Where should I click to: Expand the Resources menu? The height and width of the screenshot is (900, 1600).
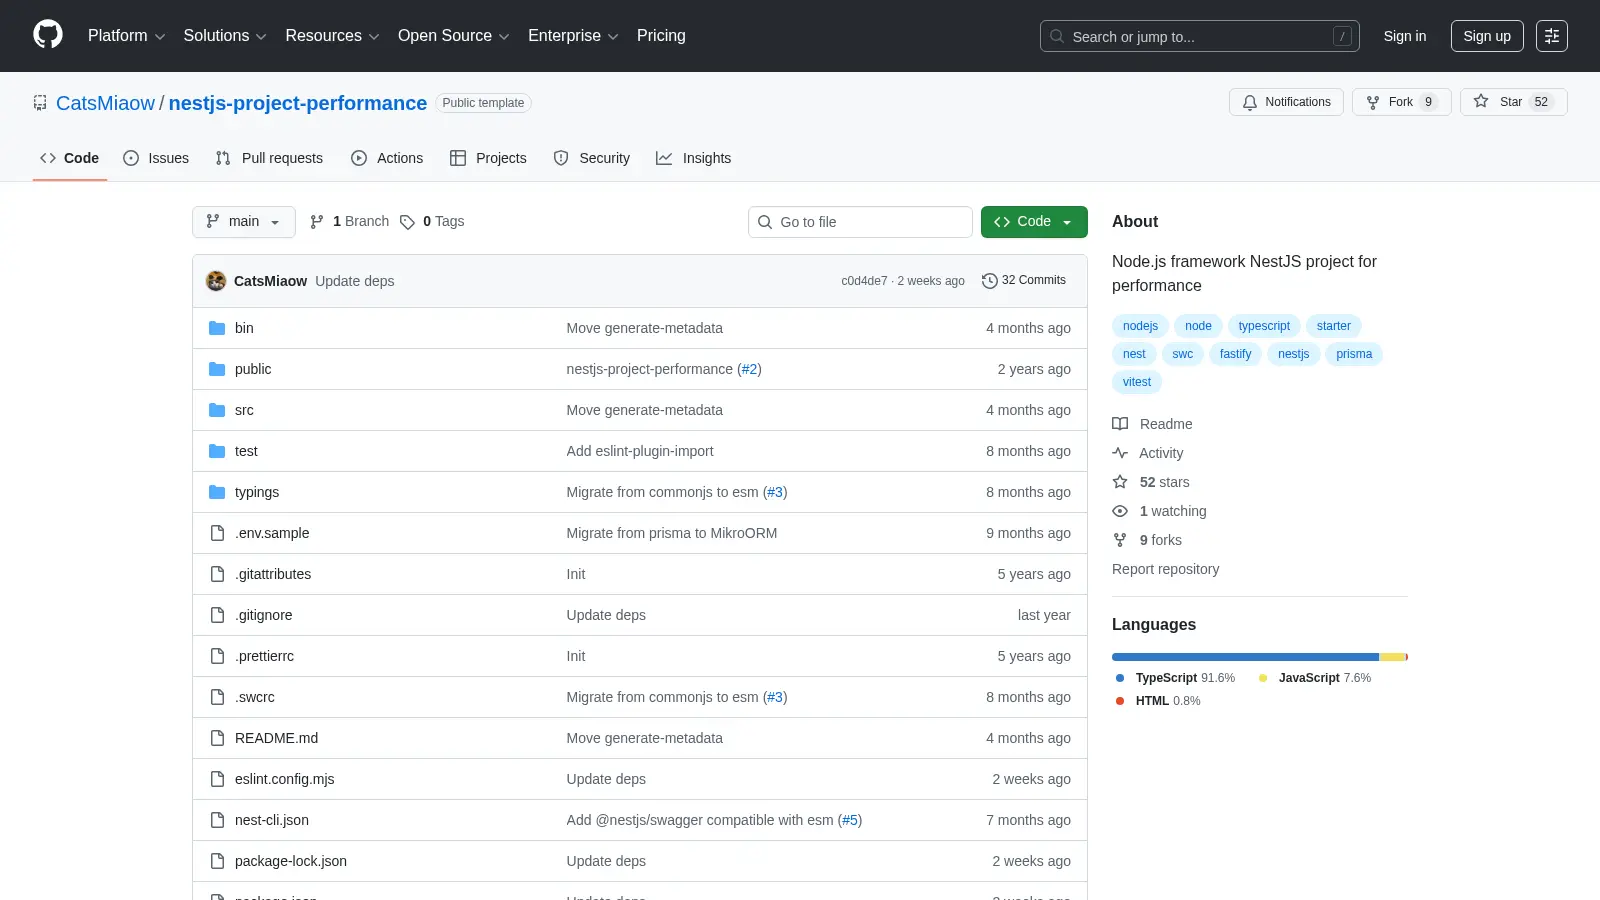pos(332,36)
